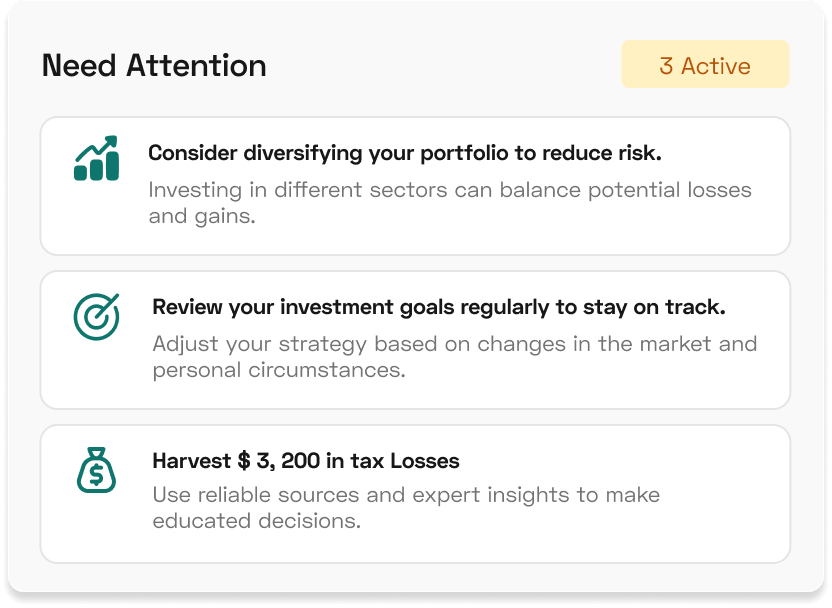Click "educated decisions." in the third card
The image size is (832, 608).
pos(256,521)
